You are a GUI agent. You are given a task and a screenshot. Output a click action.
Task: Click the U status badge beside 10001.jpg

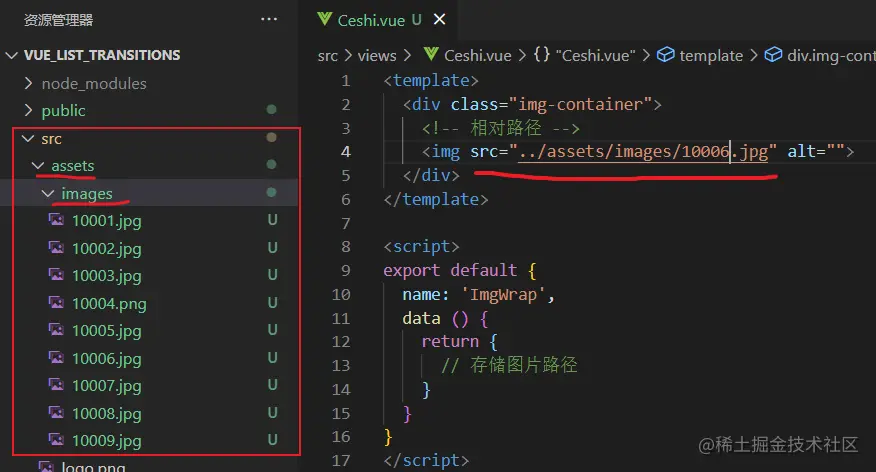pyautogui.click(x=272, y=220)
